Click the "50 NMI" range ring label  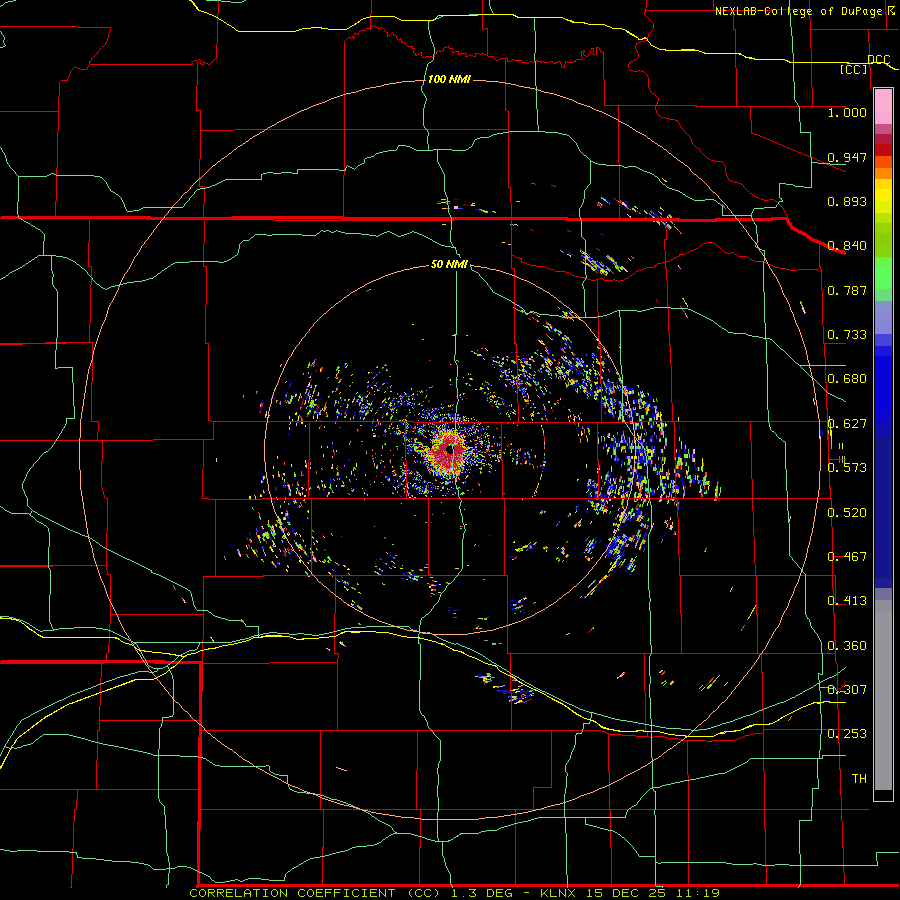(x=449, y=264)
